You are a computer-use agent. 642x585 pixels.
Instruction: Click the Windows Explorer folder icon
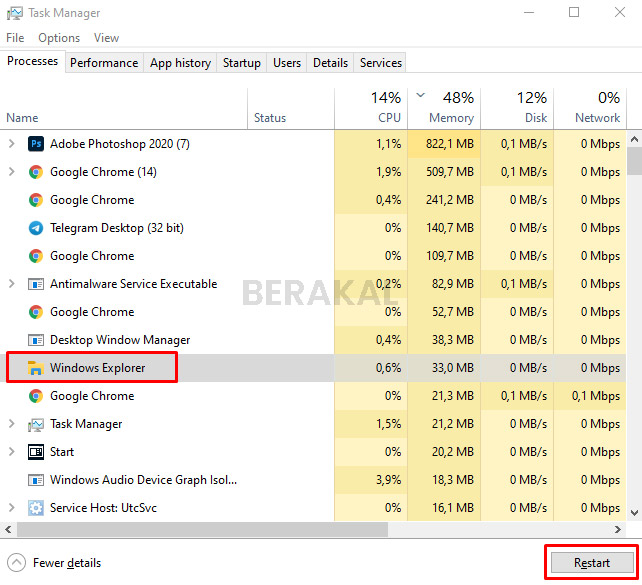click(36, 368)
